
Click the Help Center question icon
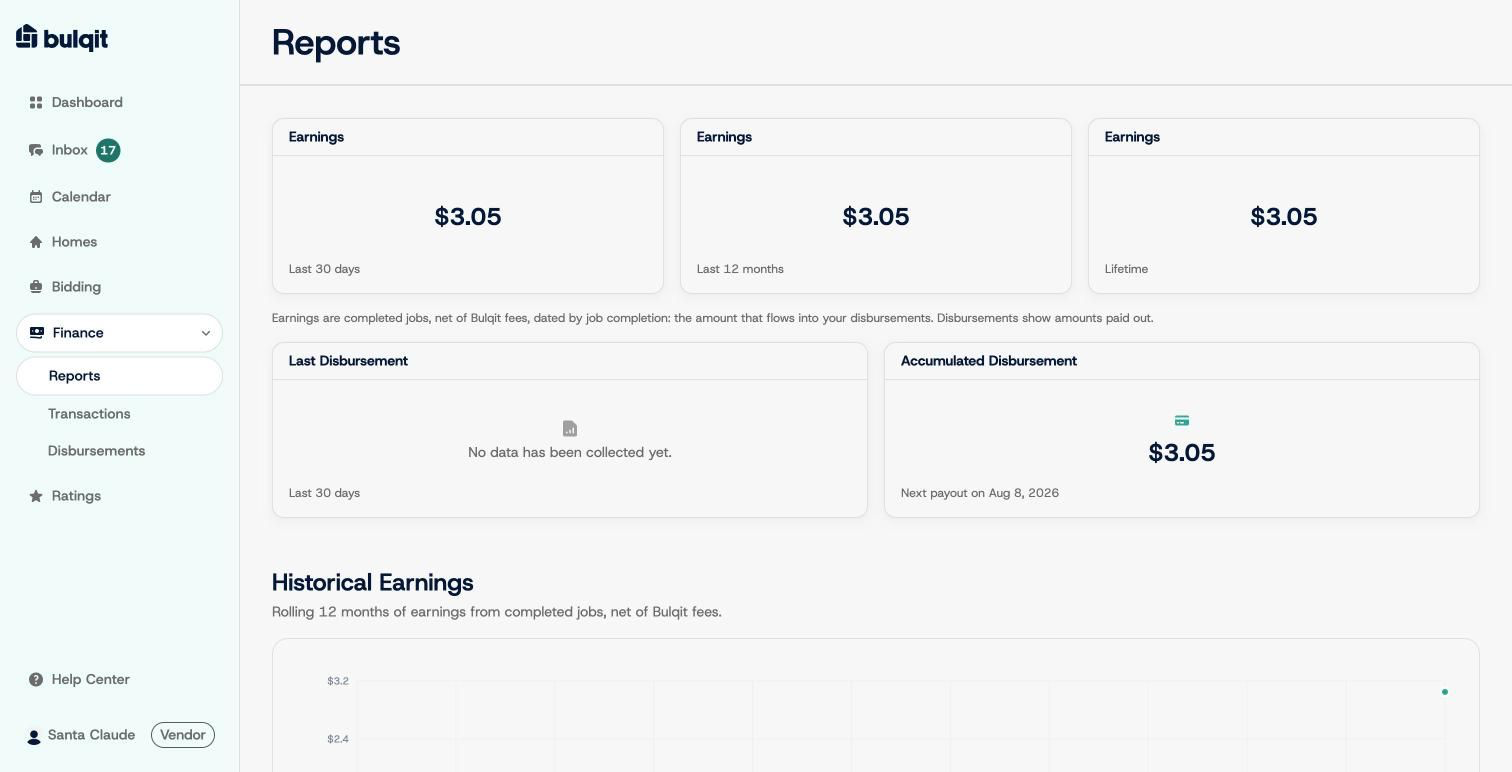[x=36, y=680]
